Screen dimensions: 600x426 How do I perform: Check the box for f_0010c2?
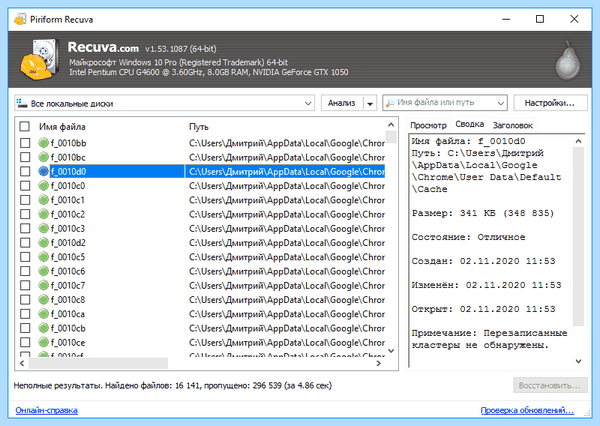(25, 214)
